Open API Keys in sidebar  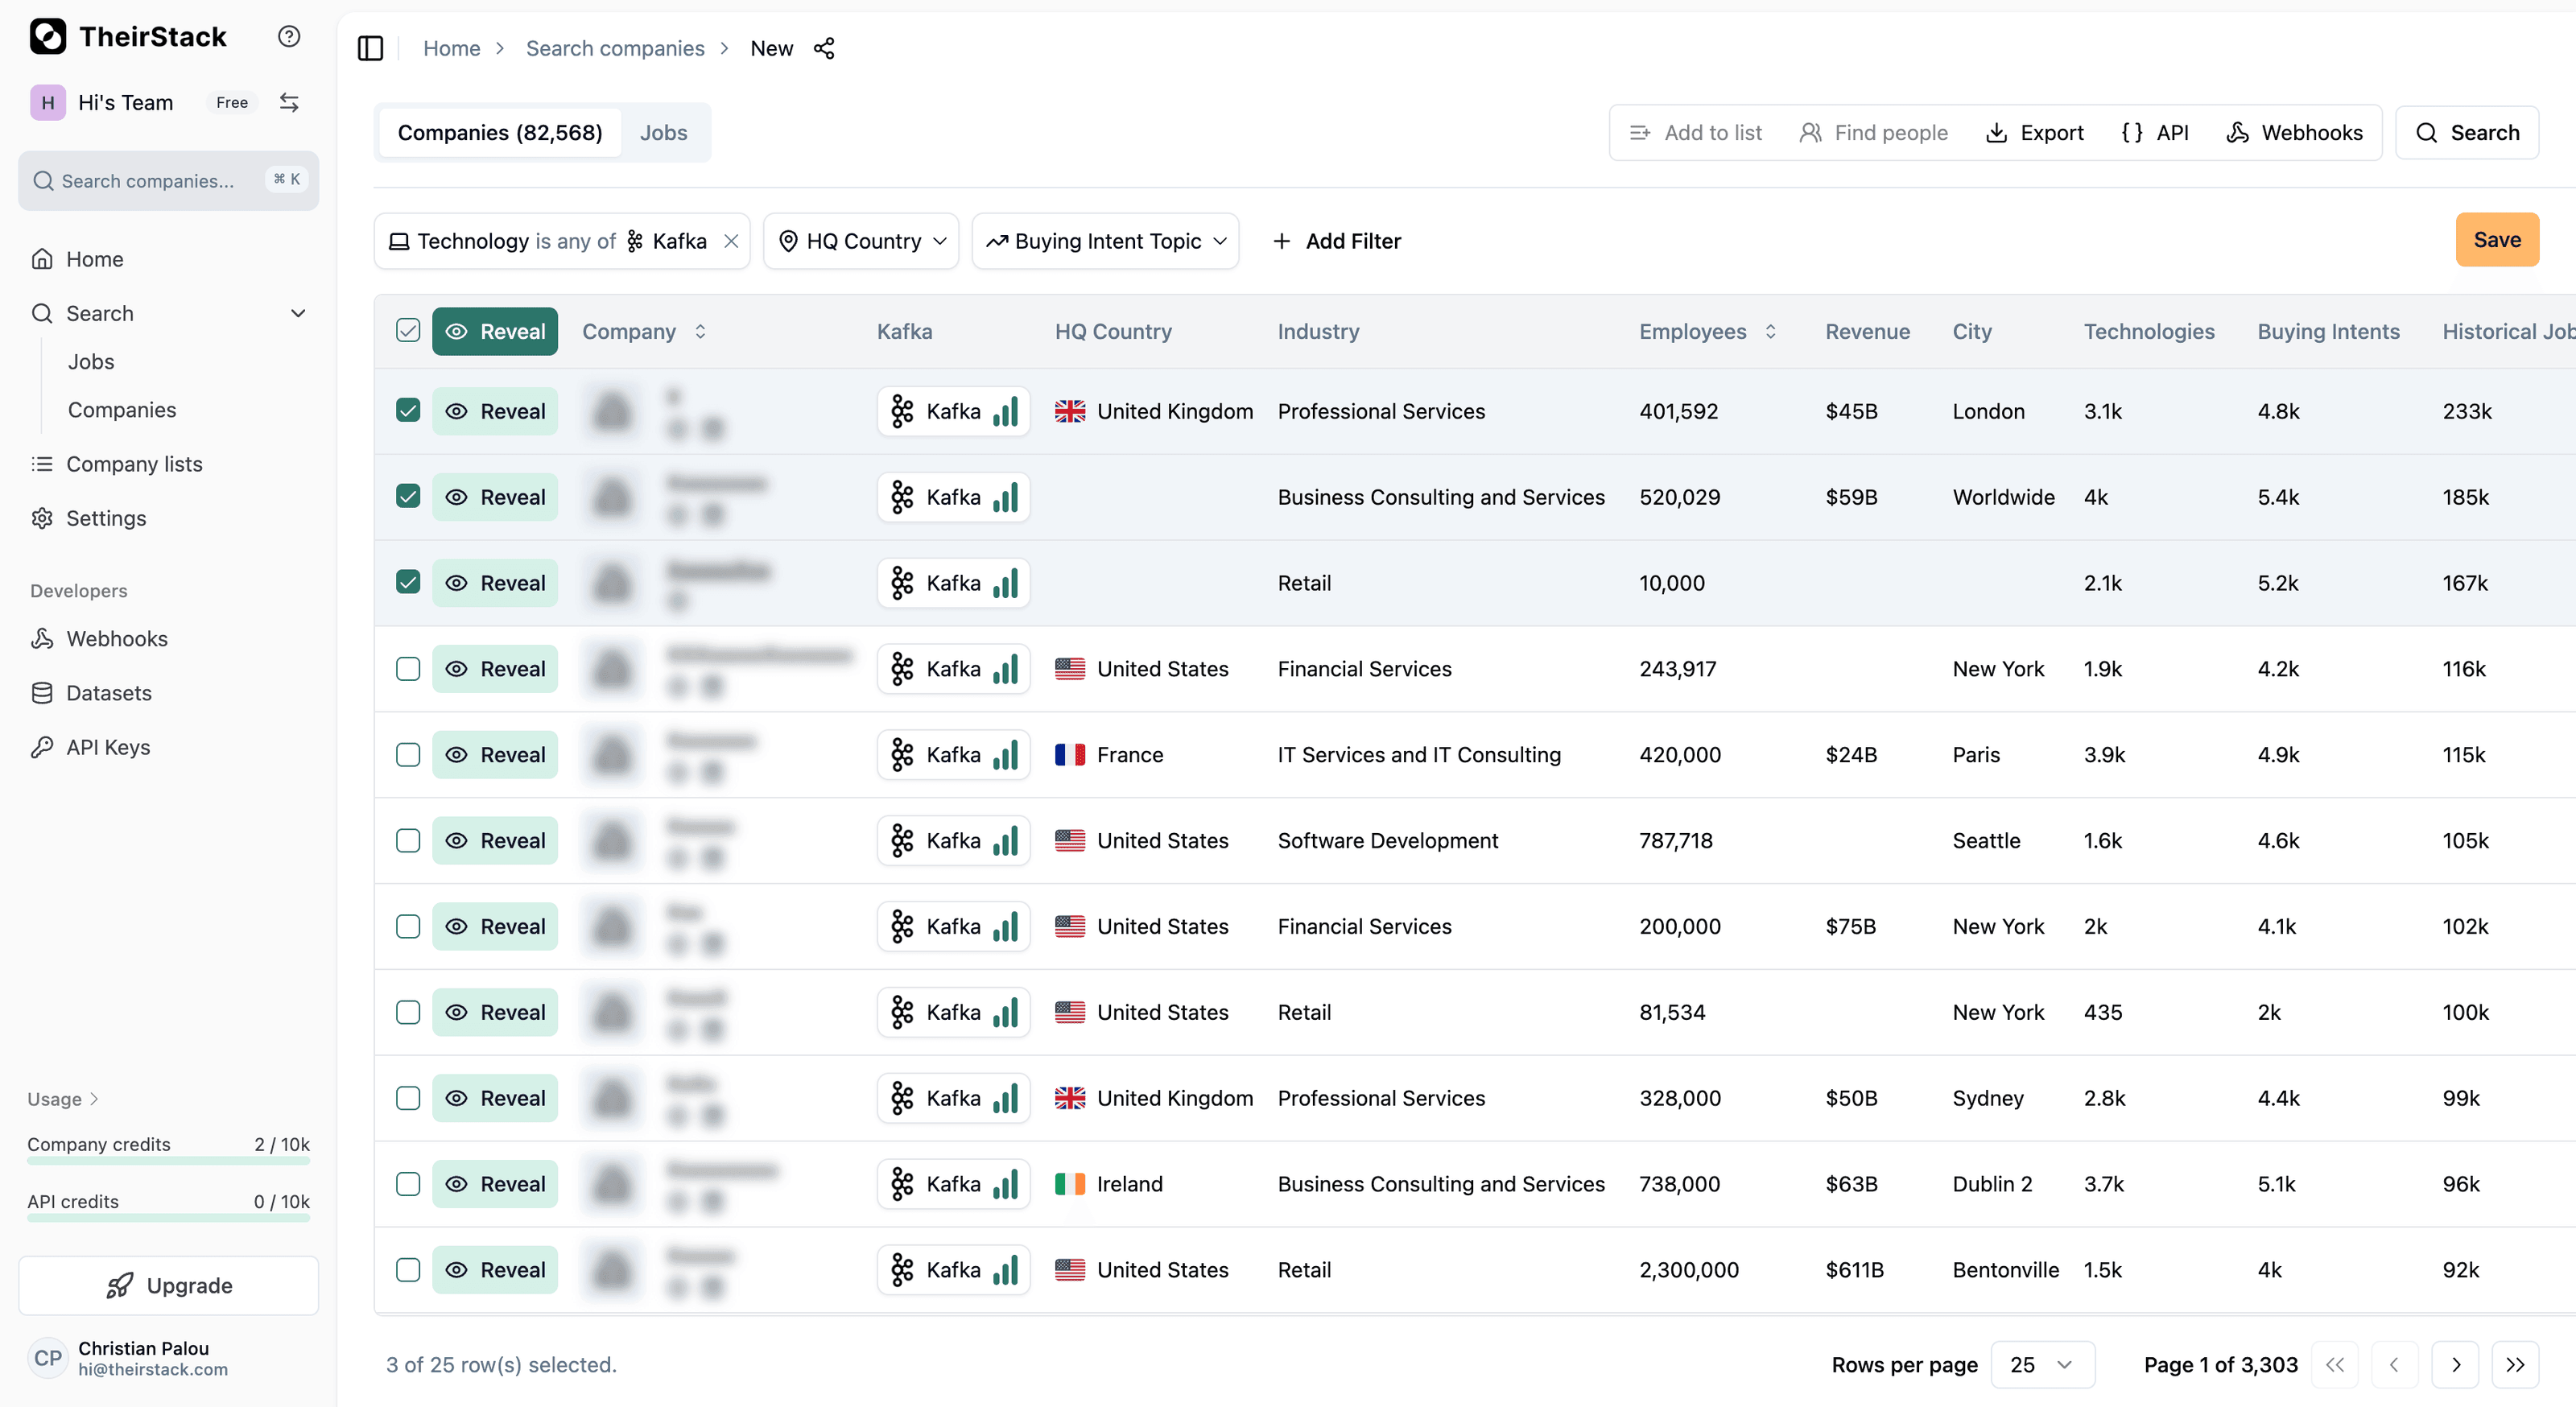[x=108, y=747]
